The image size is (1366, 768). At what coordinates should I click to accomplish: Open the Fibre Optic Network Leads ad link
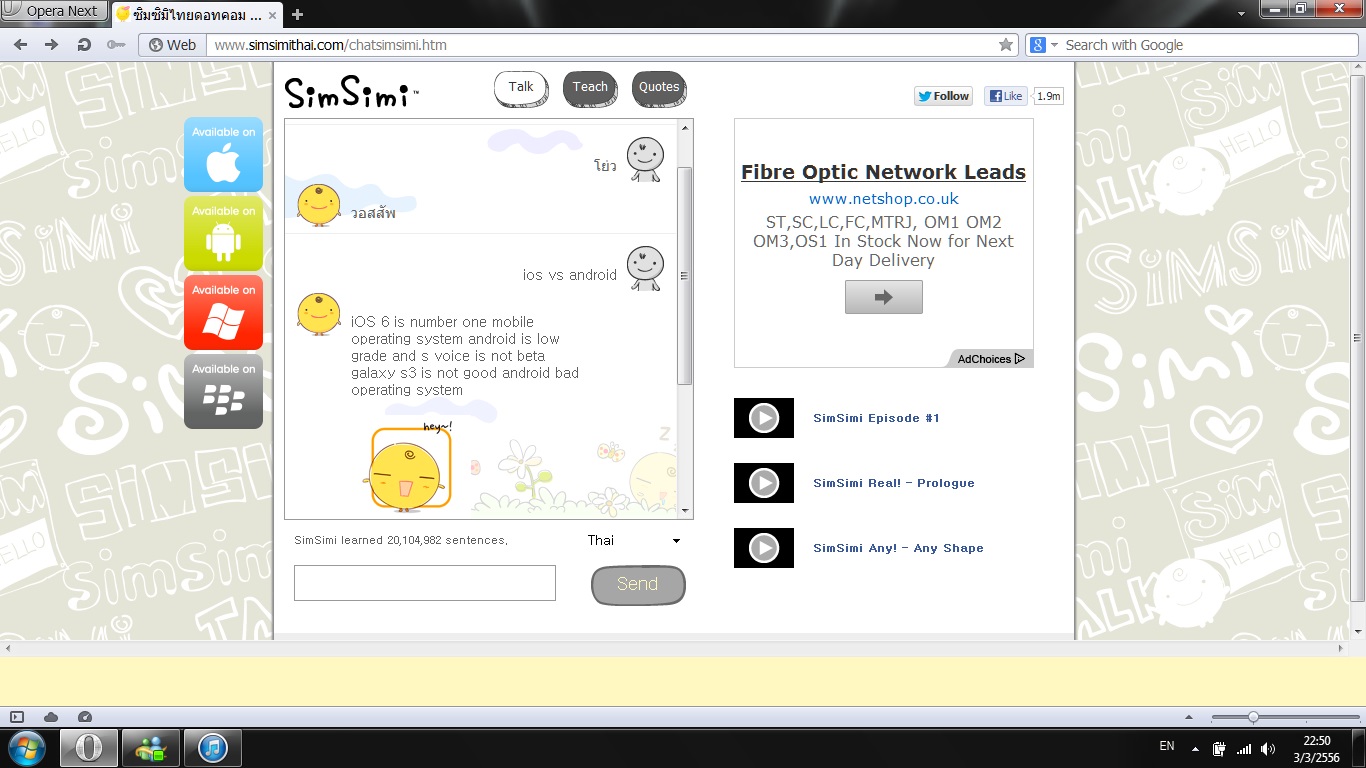coord(883,172)
